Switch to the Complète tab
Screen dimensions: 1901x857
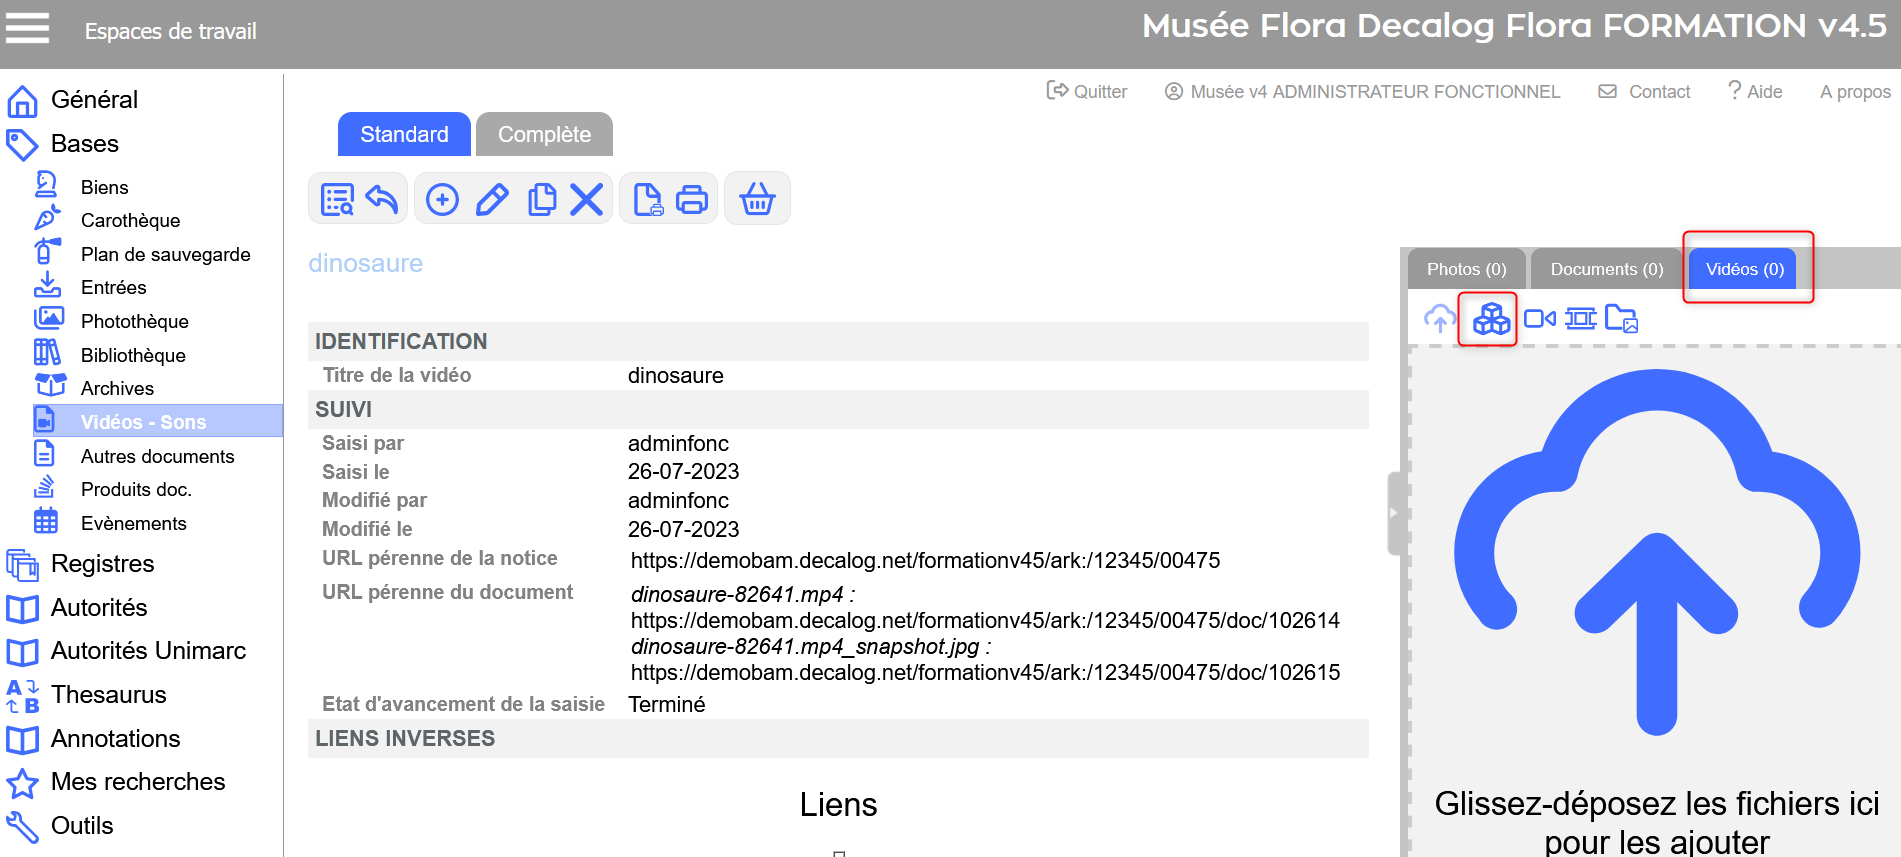544,135
